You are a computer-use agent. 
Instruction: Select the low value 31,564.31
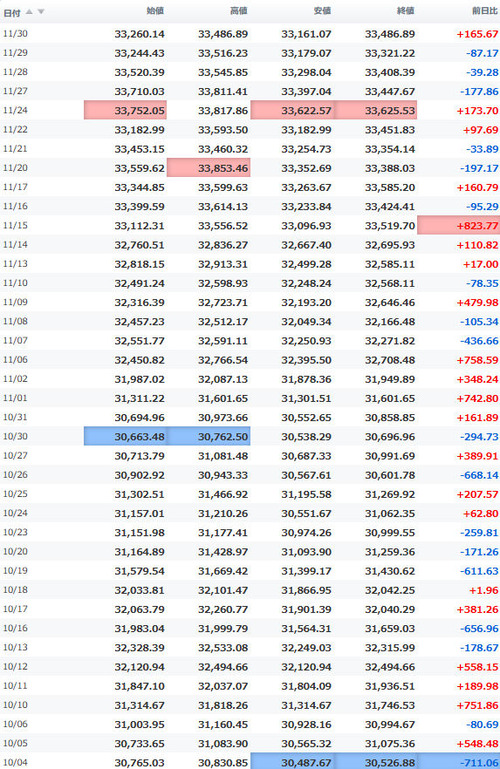coord(306,628)
